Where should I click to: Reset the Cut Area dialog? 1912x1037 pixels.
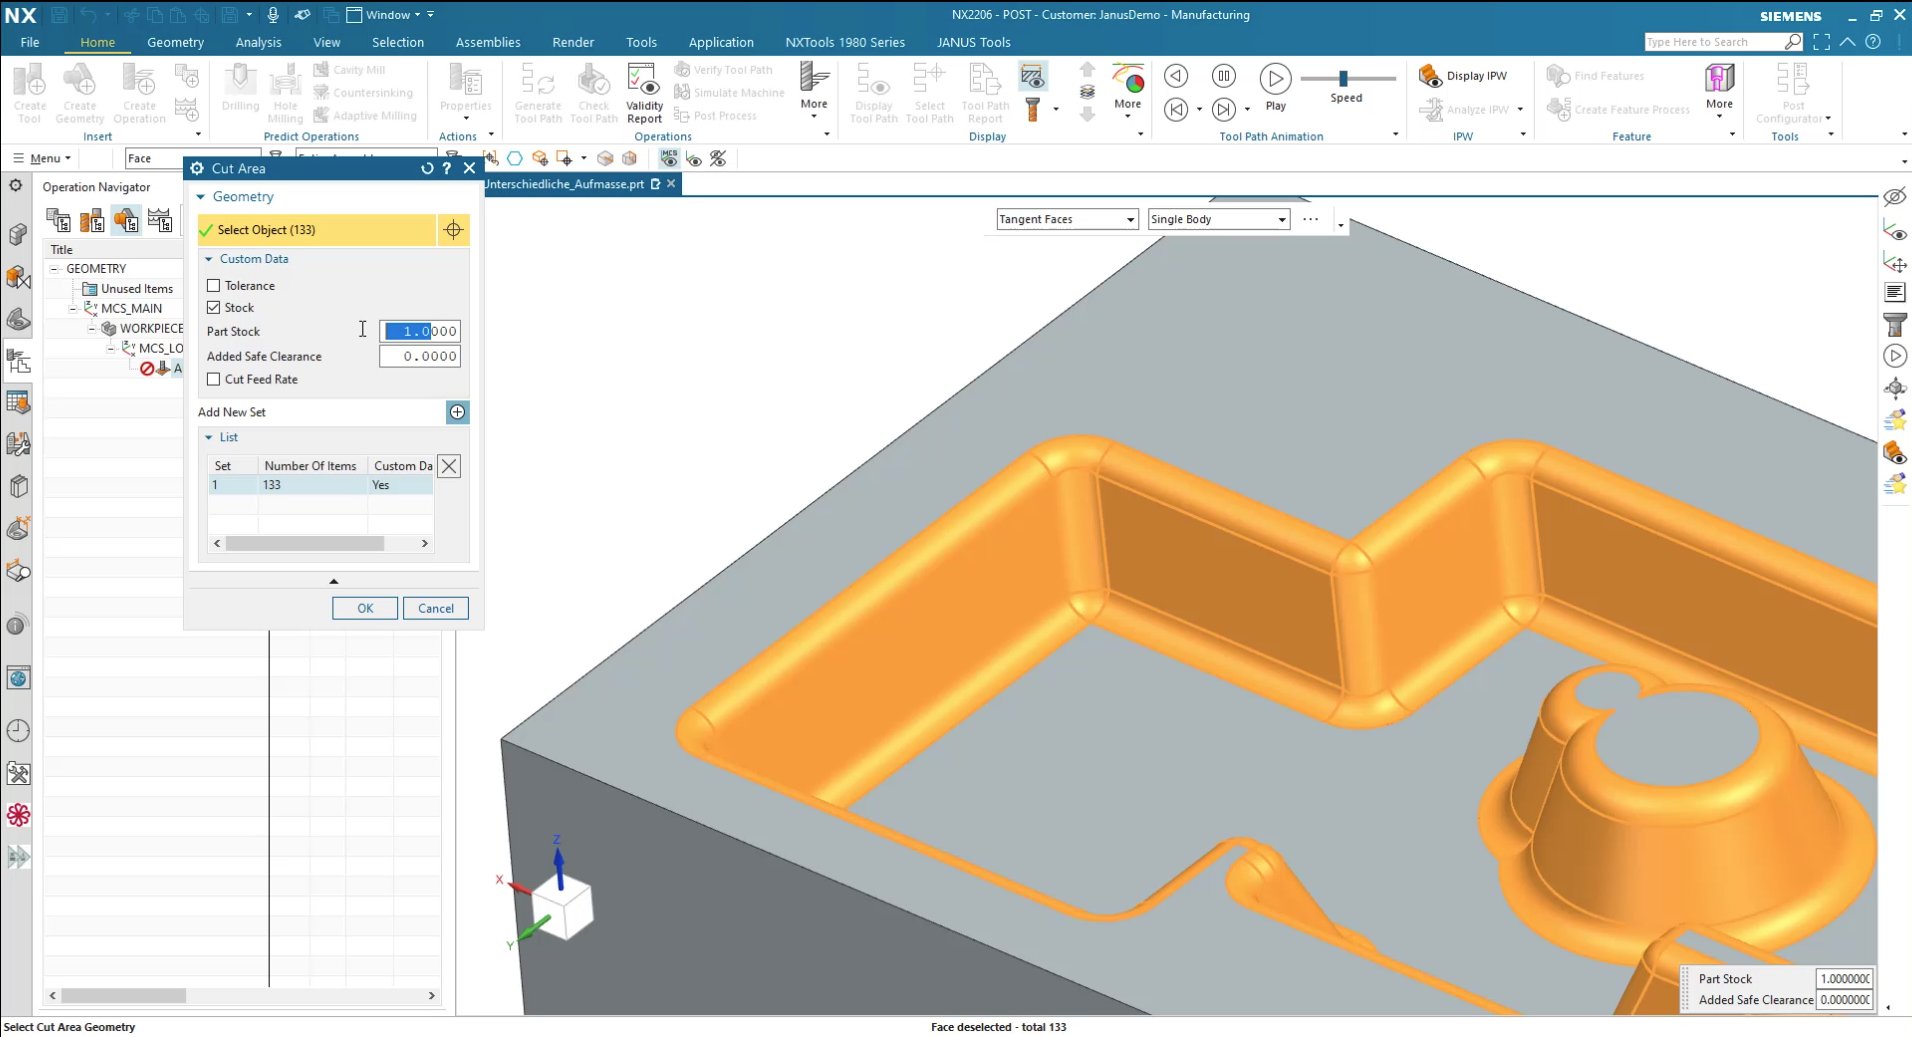point(427,168)
